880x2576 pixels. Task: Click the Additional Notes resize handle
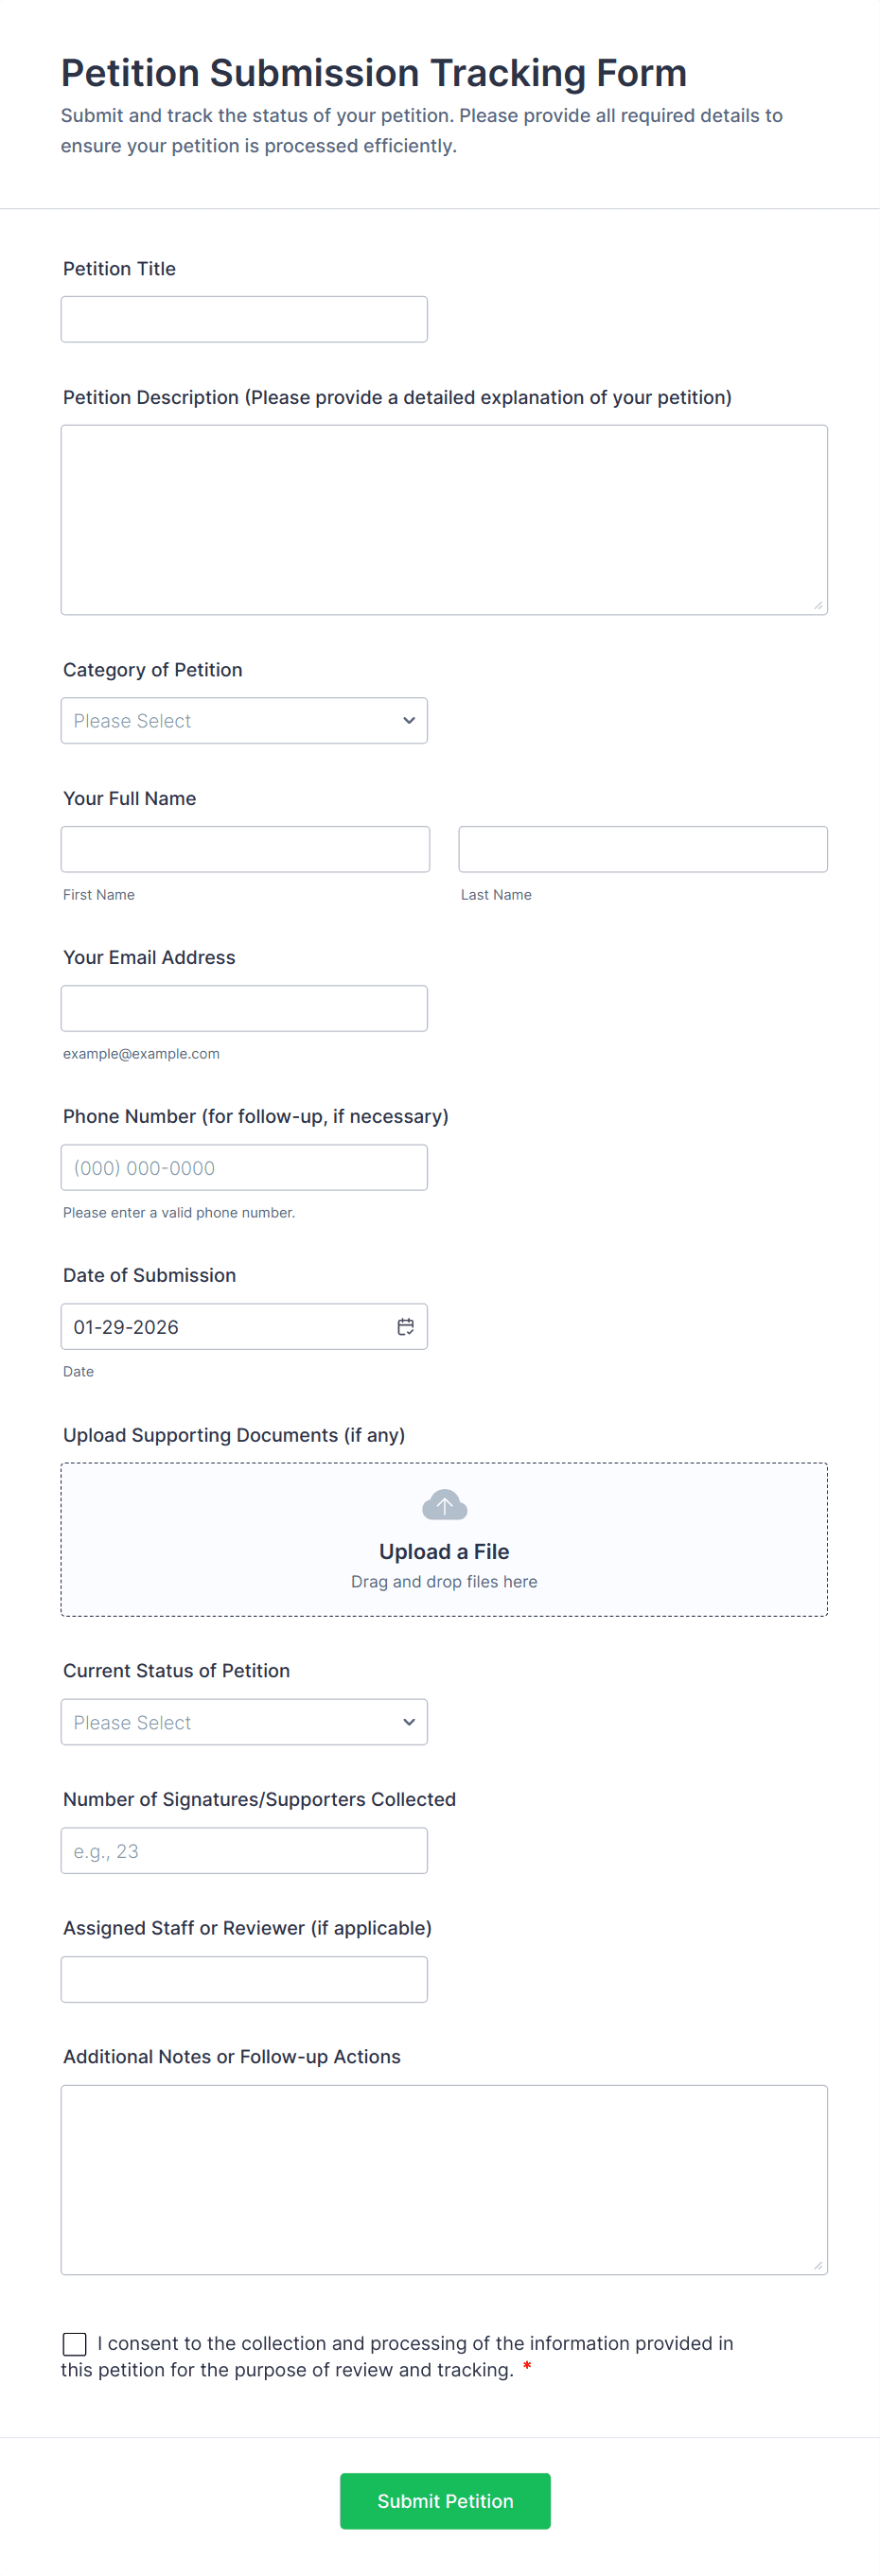(818, 2265)
